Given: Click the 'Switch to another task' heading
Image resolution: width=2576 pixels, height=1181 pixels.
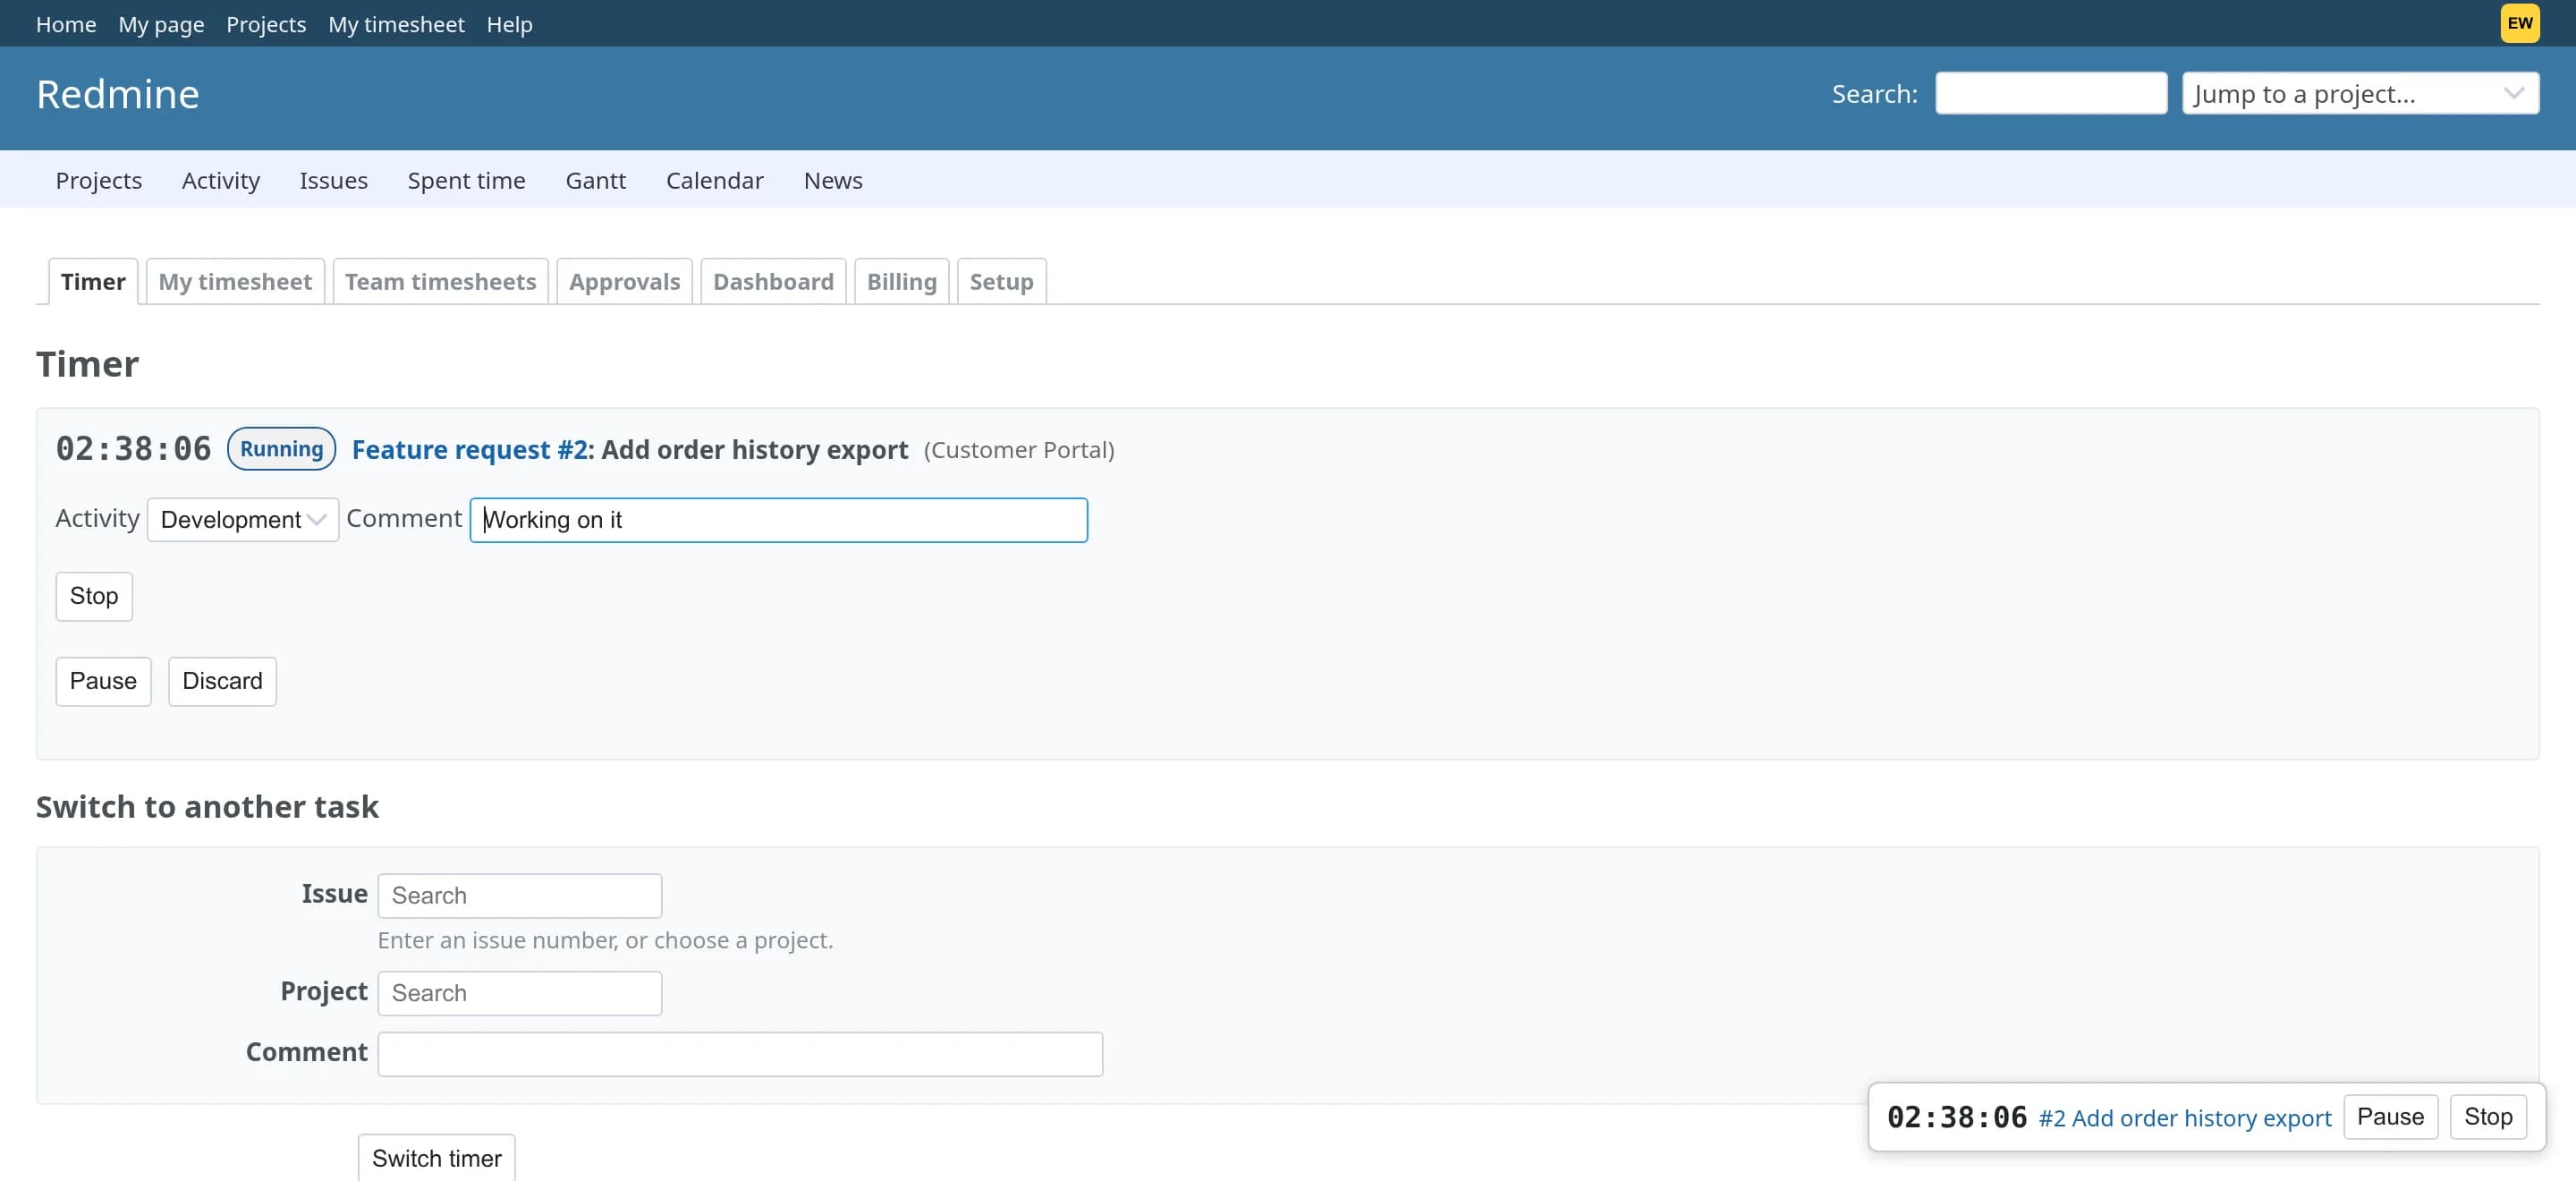Looking at the screenshot, I should coord(207,806).
